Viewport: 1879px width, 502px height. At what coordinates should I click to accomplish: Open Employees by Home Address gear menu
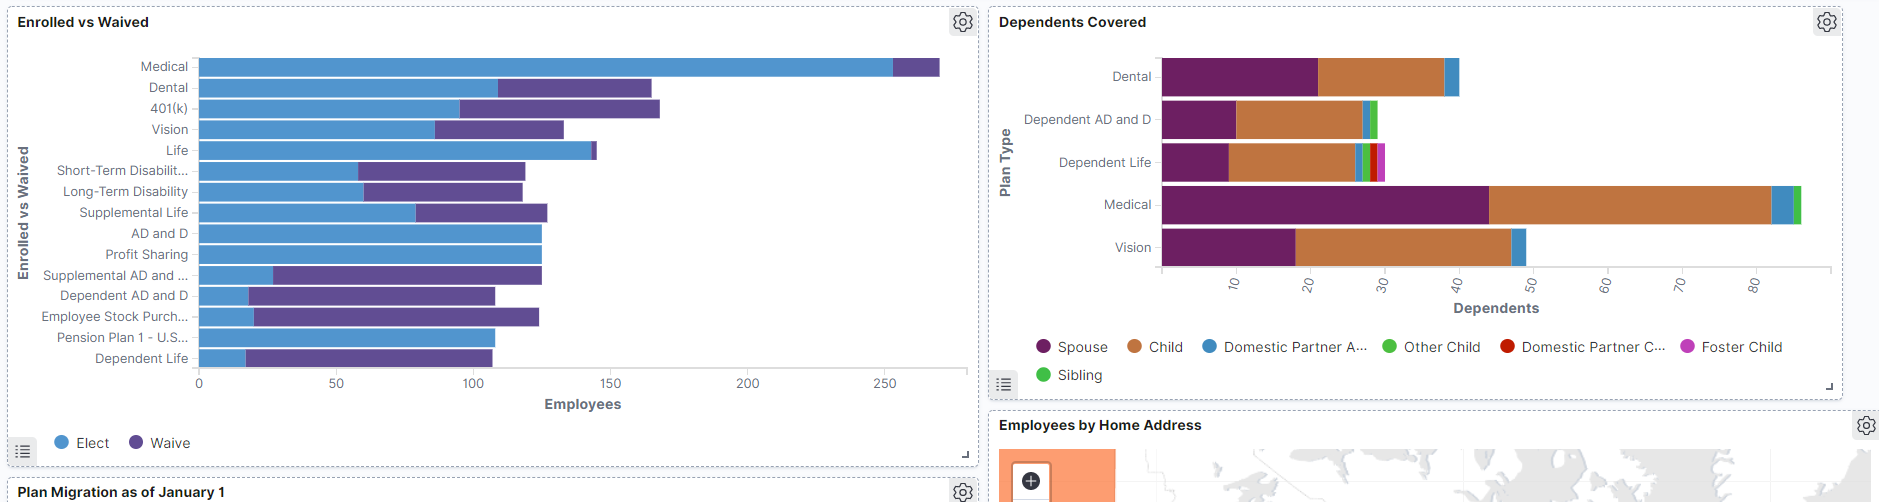[1865, 426]
